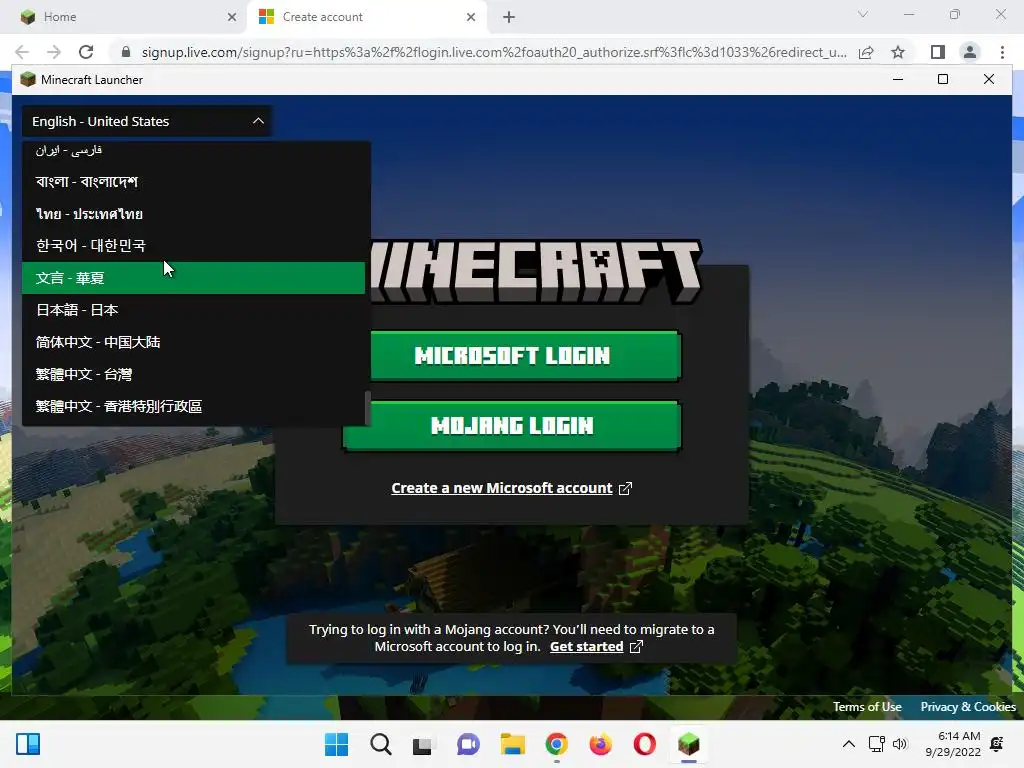Open taskbar Search
The image size is (1024, 768).
[x=381, y=744]
